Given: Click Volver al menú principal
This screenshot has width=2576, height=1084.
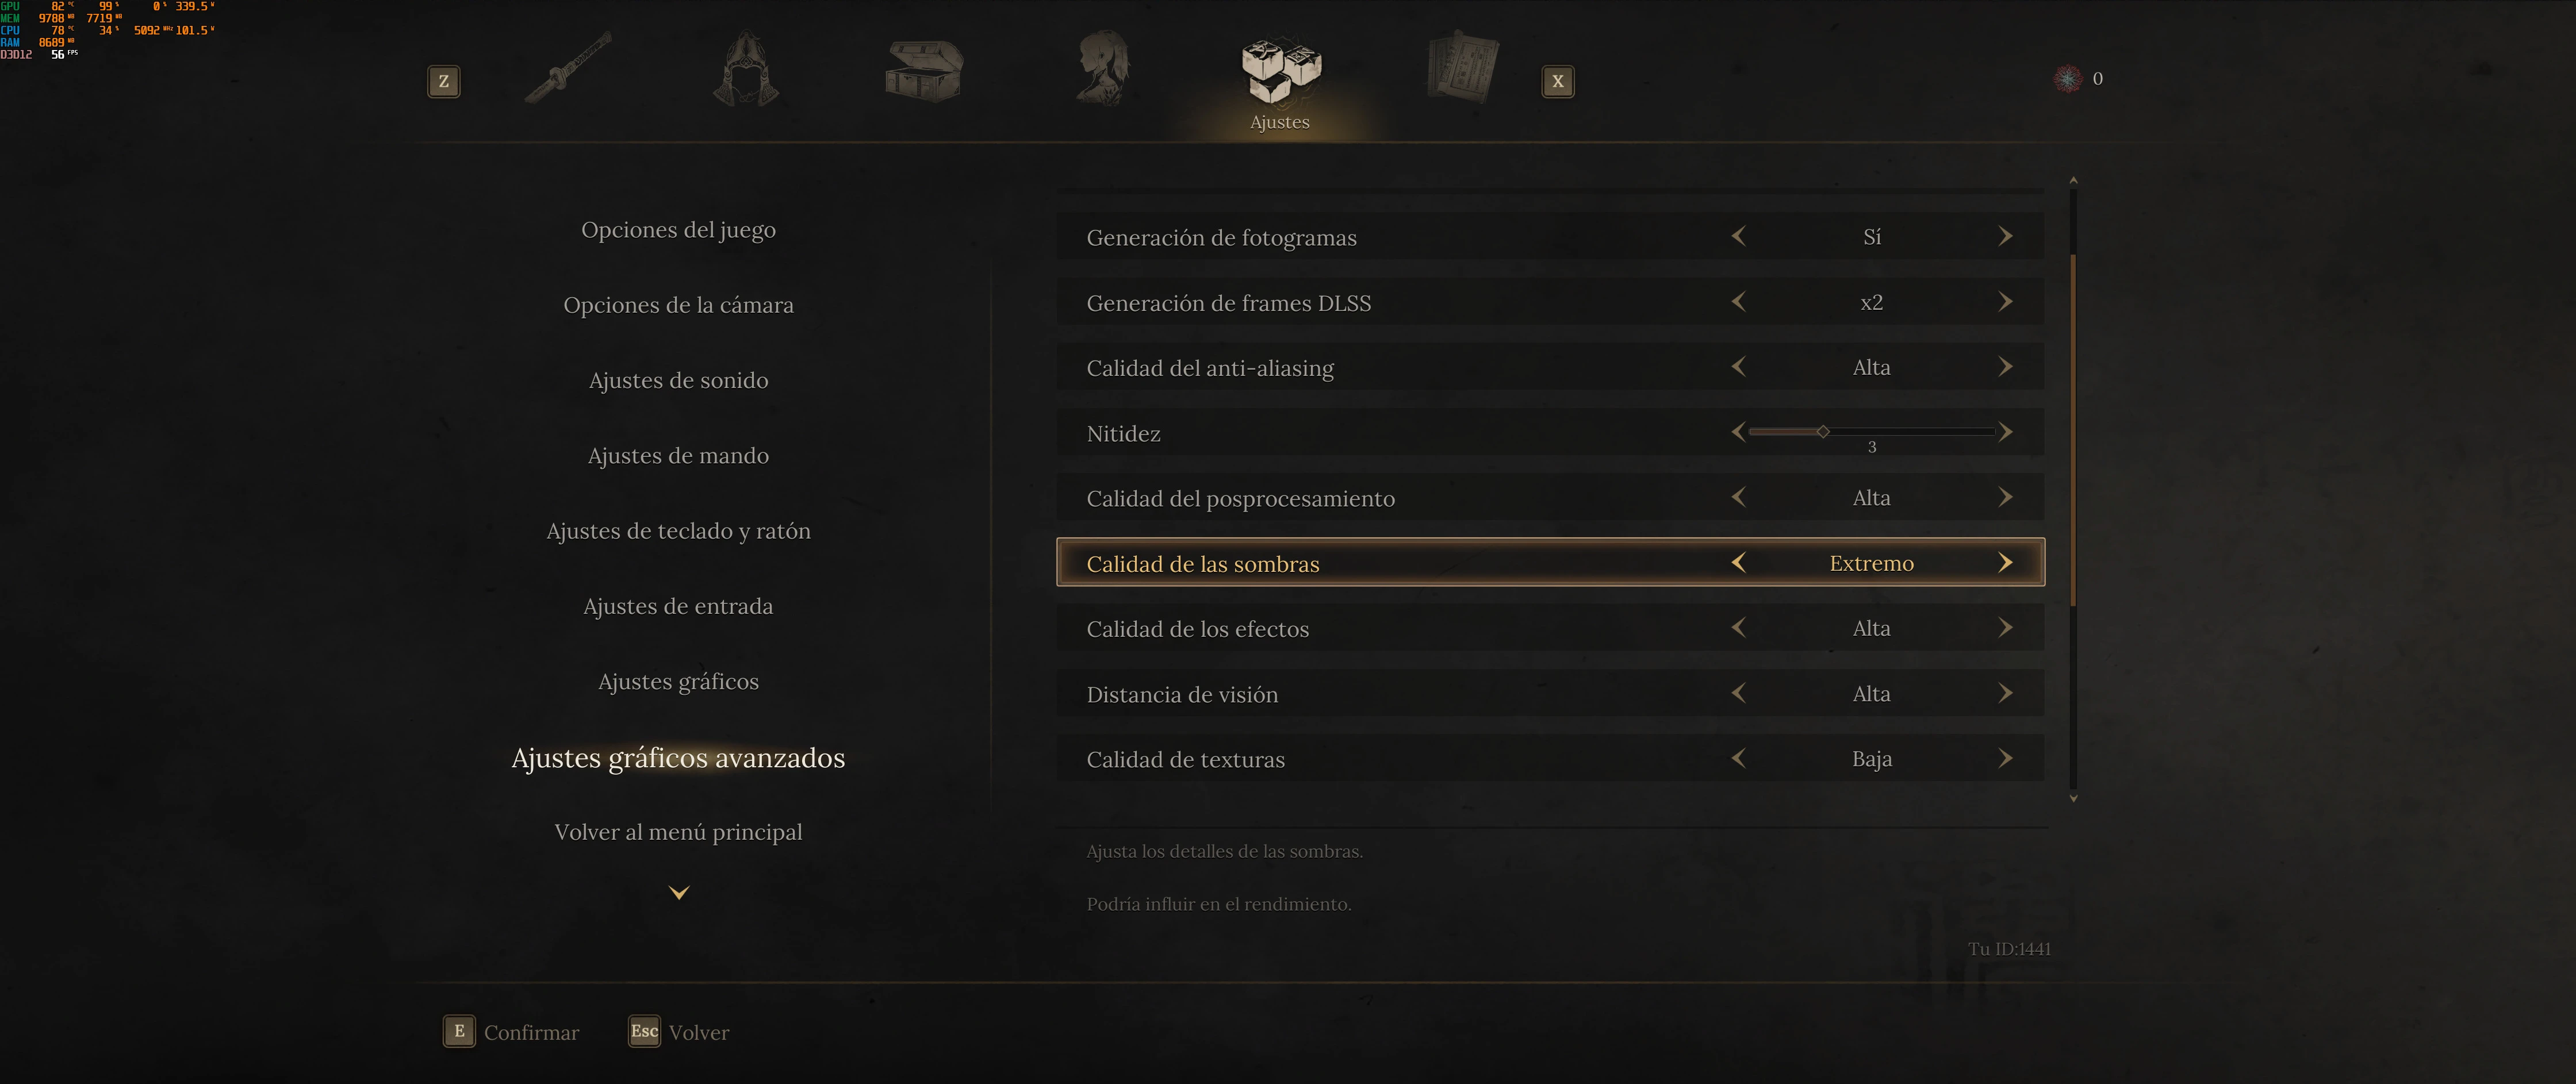Looking at the screenshot, I should pos(678,832).
